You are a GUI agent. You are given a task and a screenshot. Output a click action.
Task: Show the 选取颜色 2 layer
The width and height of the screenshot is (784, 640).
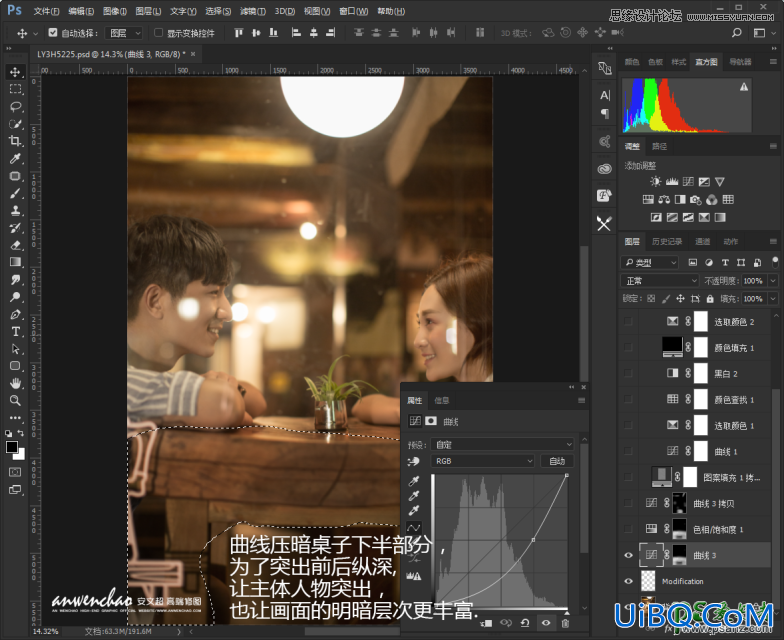point(628,322)
